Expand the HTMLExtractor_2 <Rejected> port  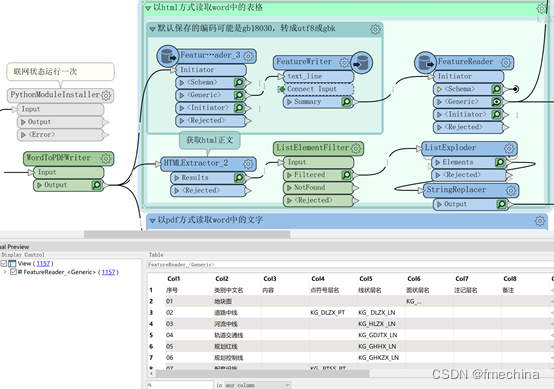[x=177, y=190]
